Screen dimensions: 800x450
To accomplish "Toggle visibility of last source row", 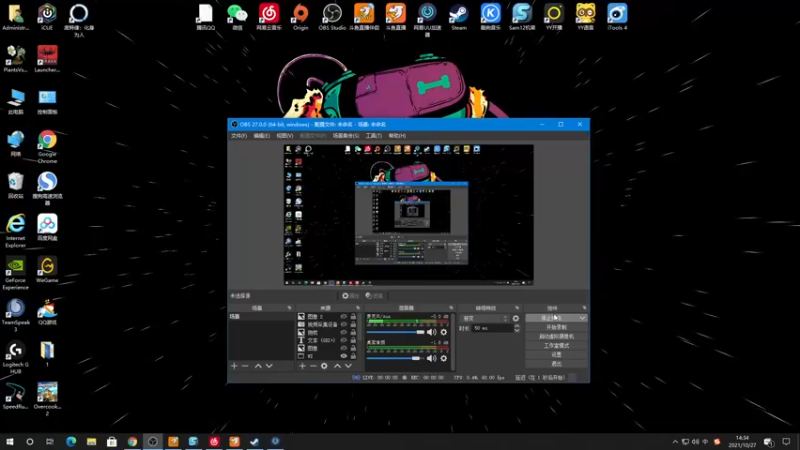I will pos(343,356).
